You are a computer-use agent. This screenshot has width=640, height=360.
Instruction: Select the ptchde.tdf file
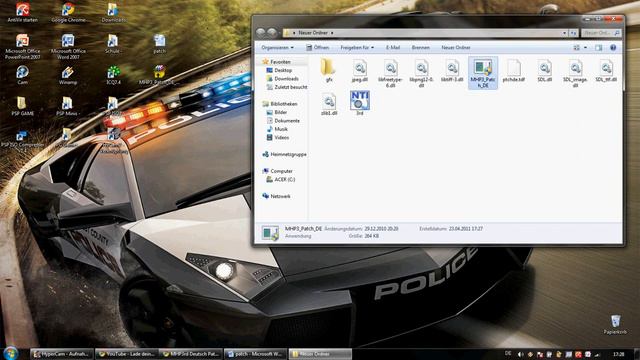[x=513, y=70]
